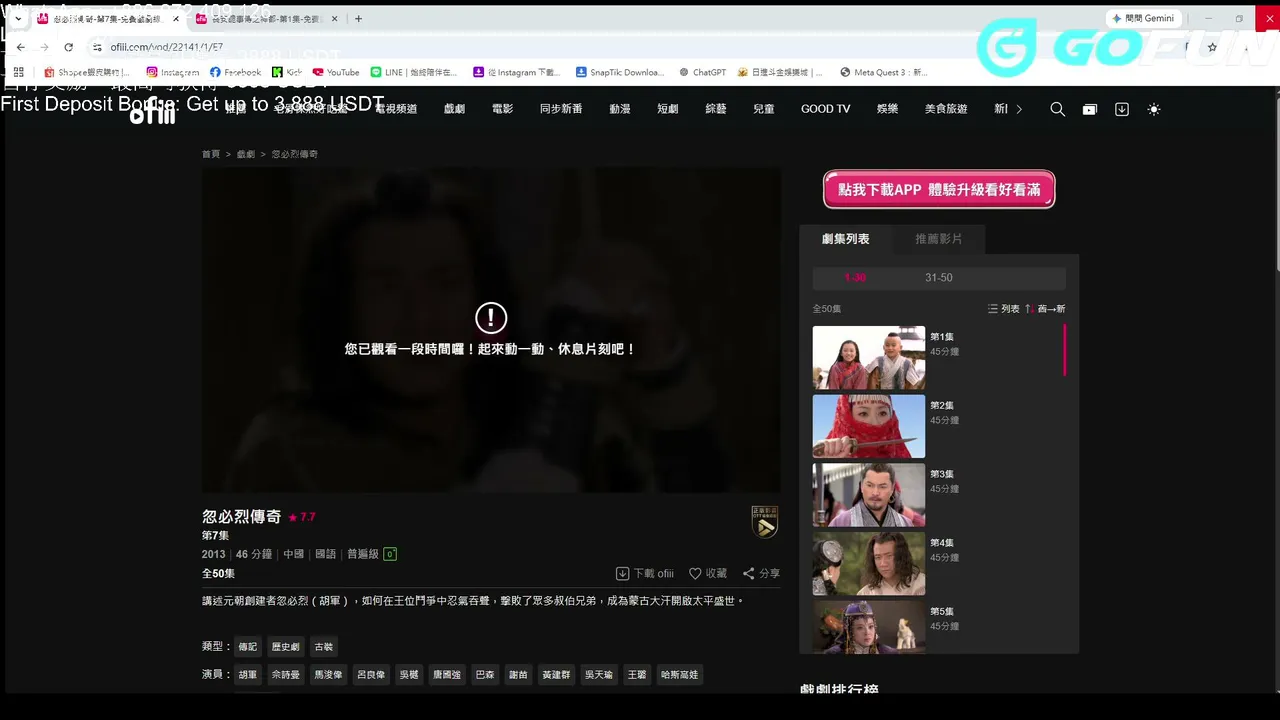Viewport: 1280px width, 720px height.
Task: Click the exclamation alert icon in player
Action: pyautogui.click(x=491, y=318)
